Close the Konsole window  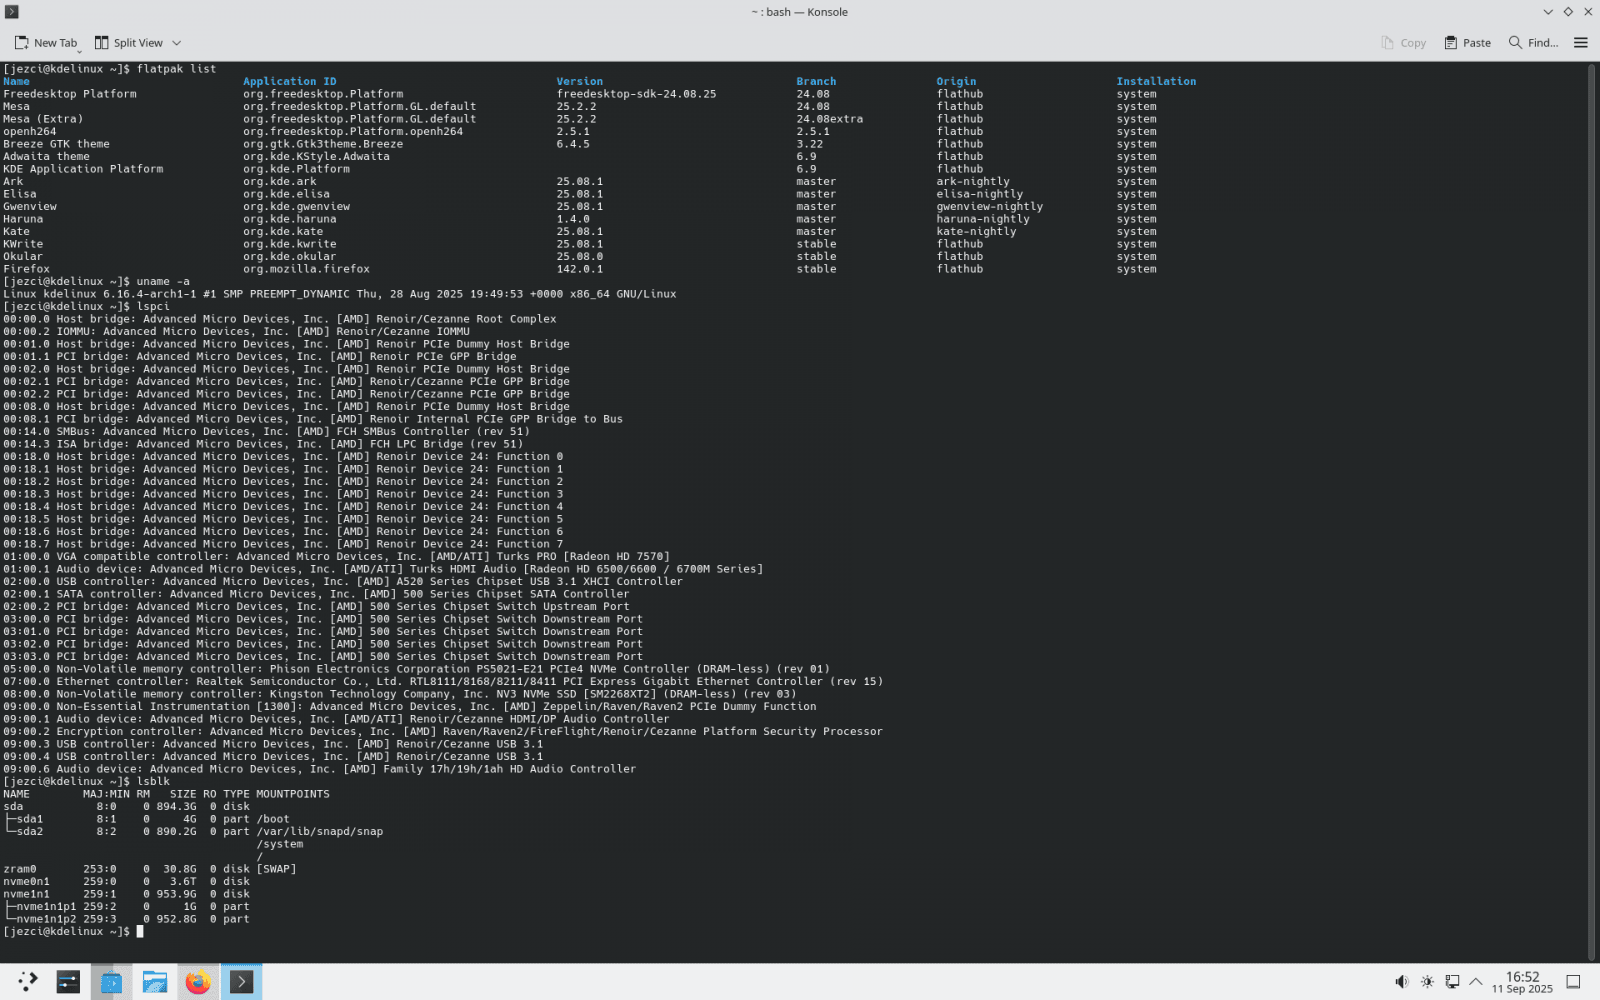[1588, 12]
